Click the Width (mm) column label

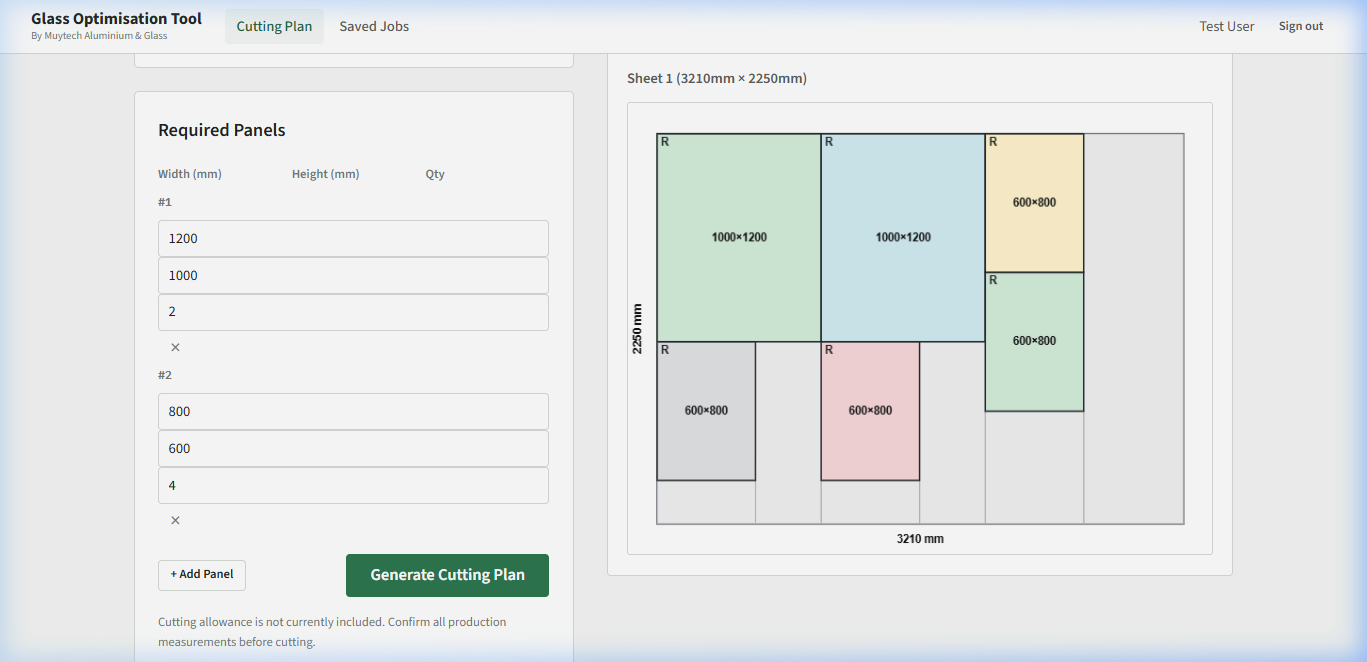190,174
